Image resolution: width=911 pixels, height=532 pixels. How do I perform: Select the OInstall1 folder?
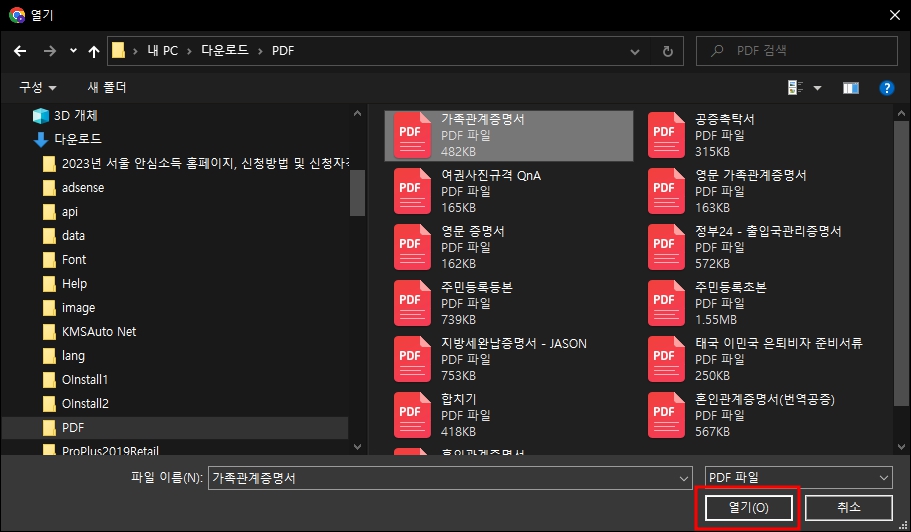pos(84,379)
